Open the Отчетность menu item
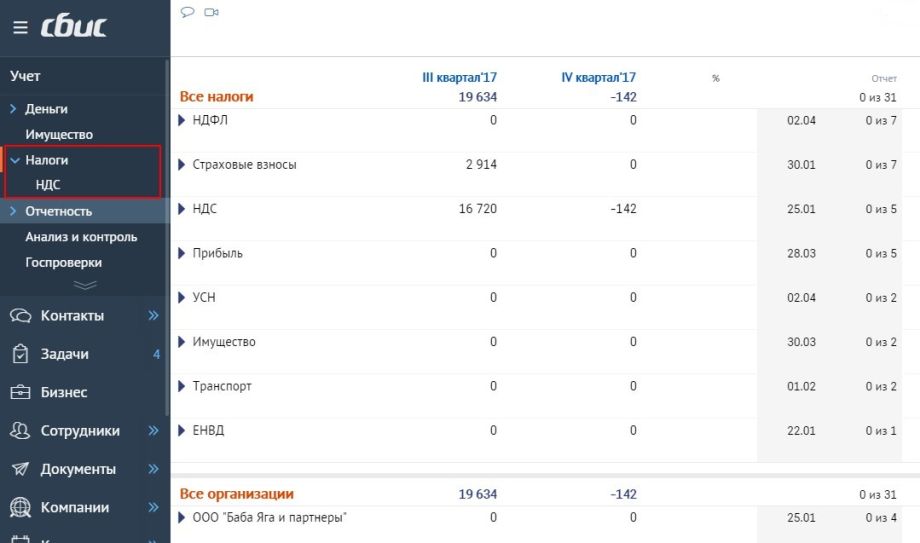Image resolution: width=920 pixels, height=543 pixels. coord(58,211)
